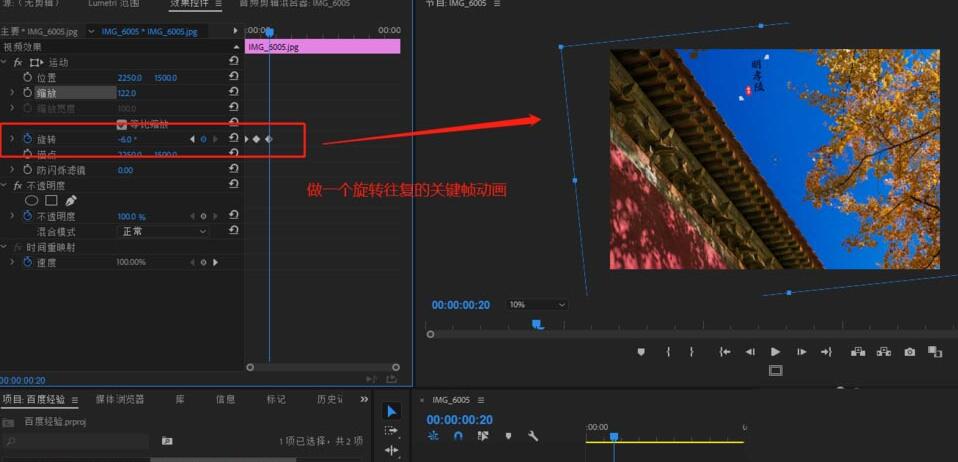958x462 pixels.
Task: Add a marker in Program Monitor
Action: point(641,352)
